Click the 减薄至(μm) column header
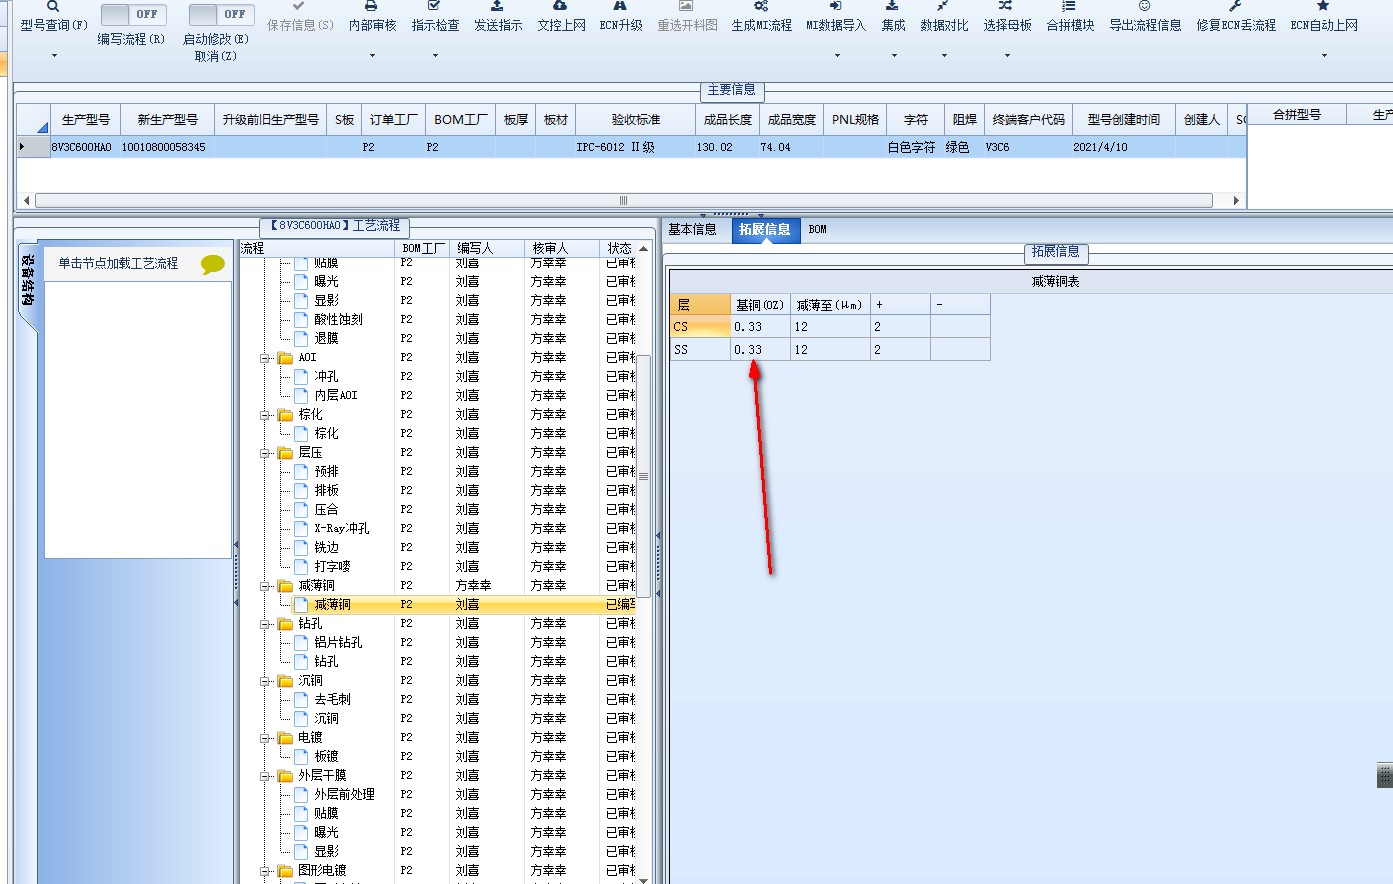1393x884 pixels. (830, 304)
